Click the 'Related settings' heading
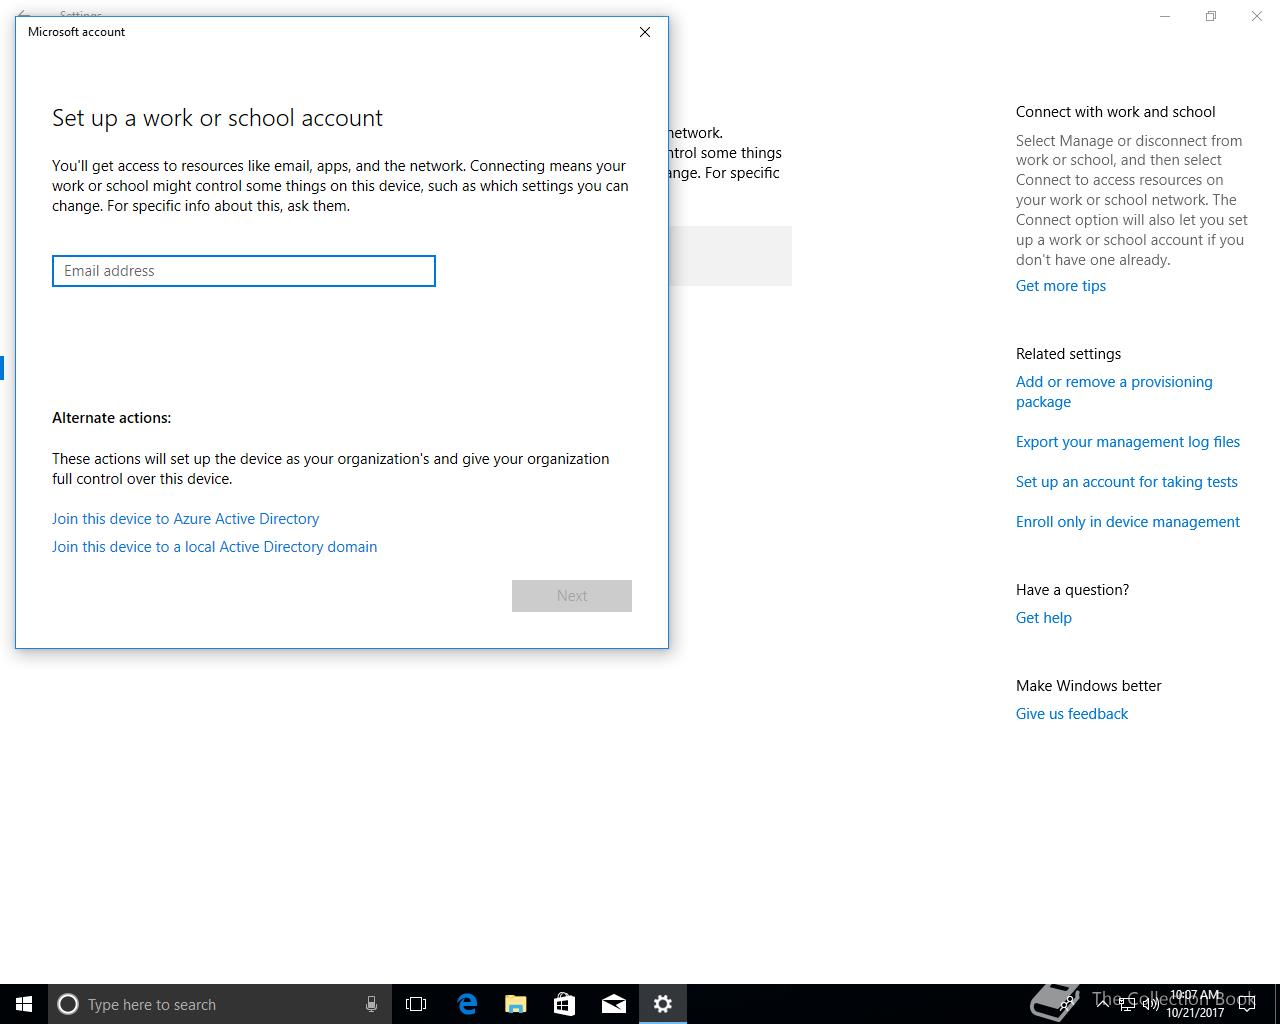 (1068, 354)
